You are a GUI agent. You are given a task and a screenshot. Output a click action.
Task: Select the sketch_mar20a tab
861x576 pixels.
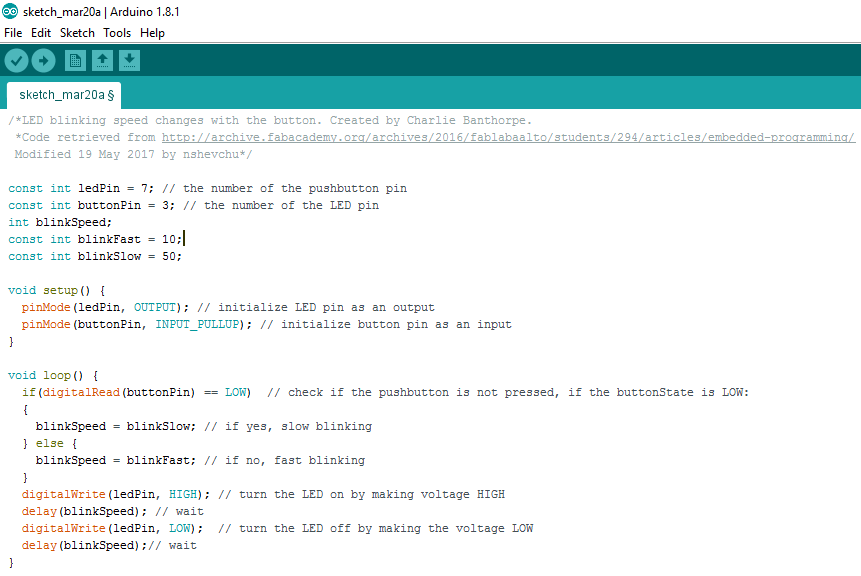tap(64, 95)
